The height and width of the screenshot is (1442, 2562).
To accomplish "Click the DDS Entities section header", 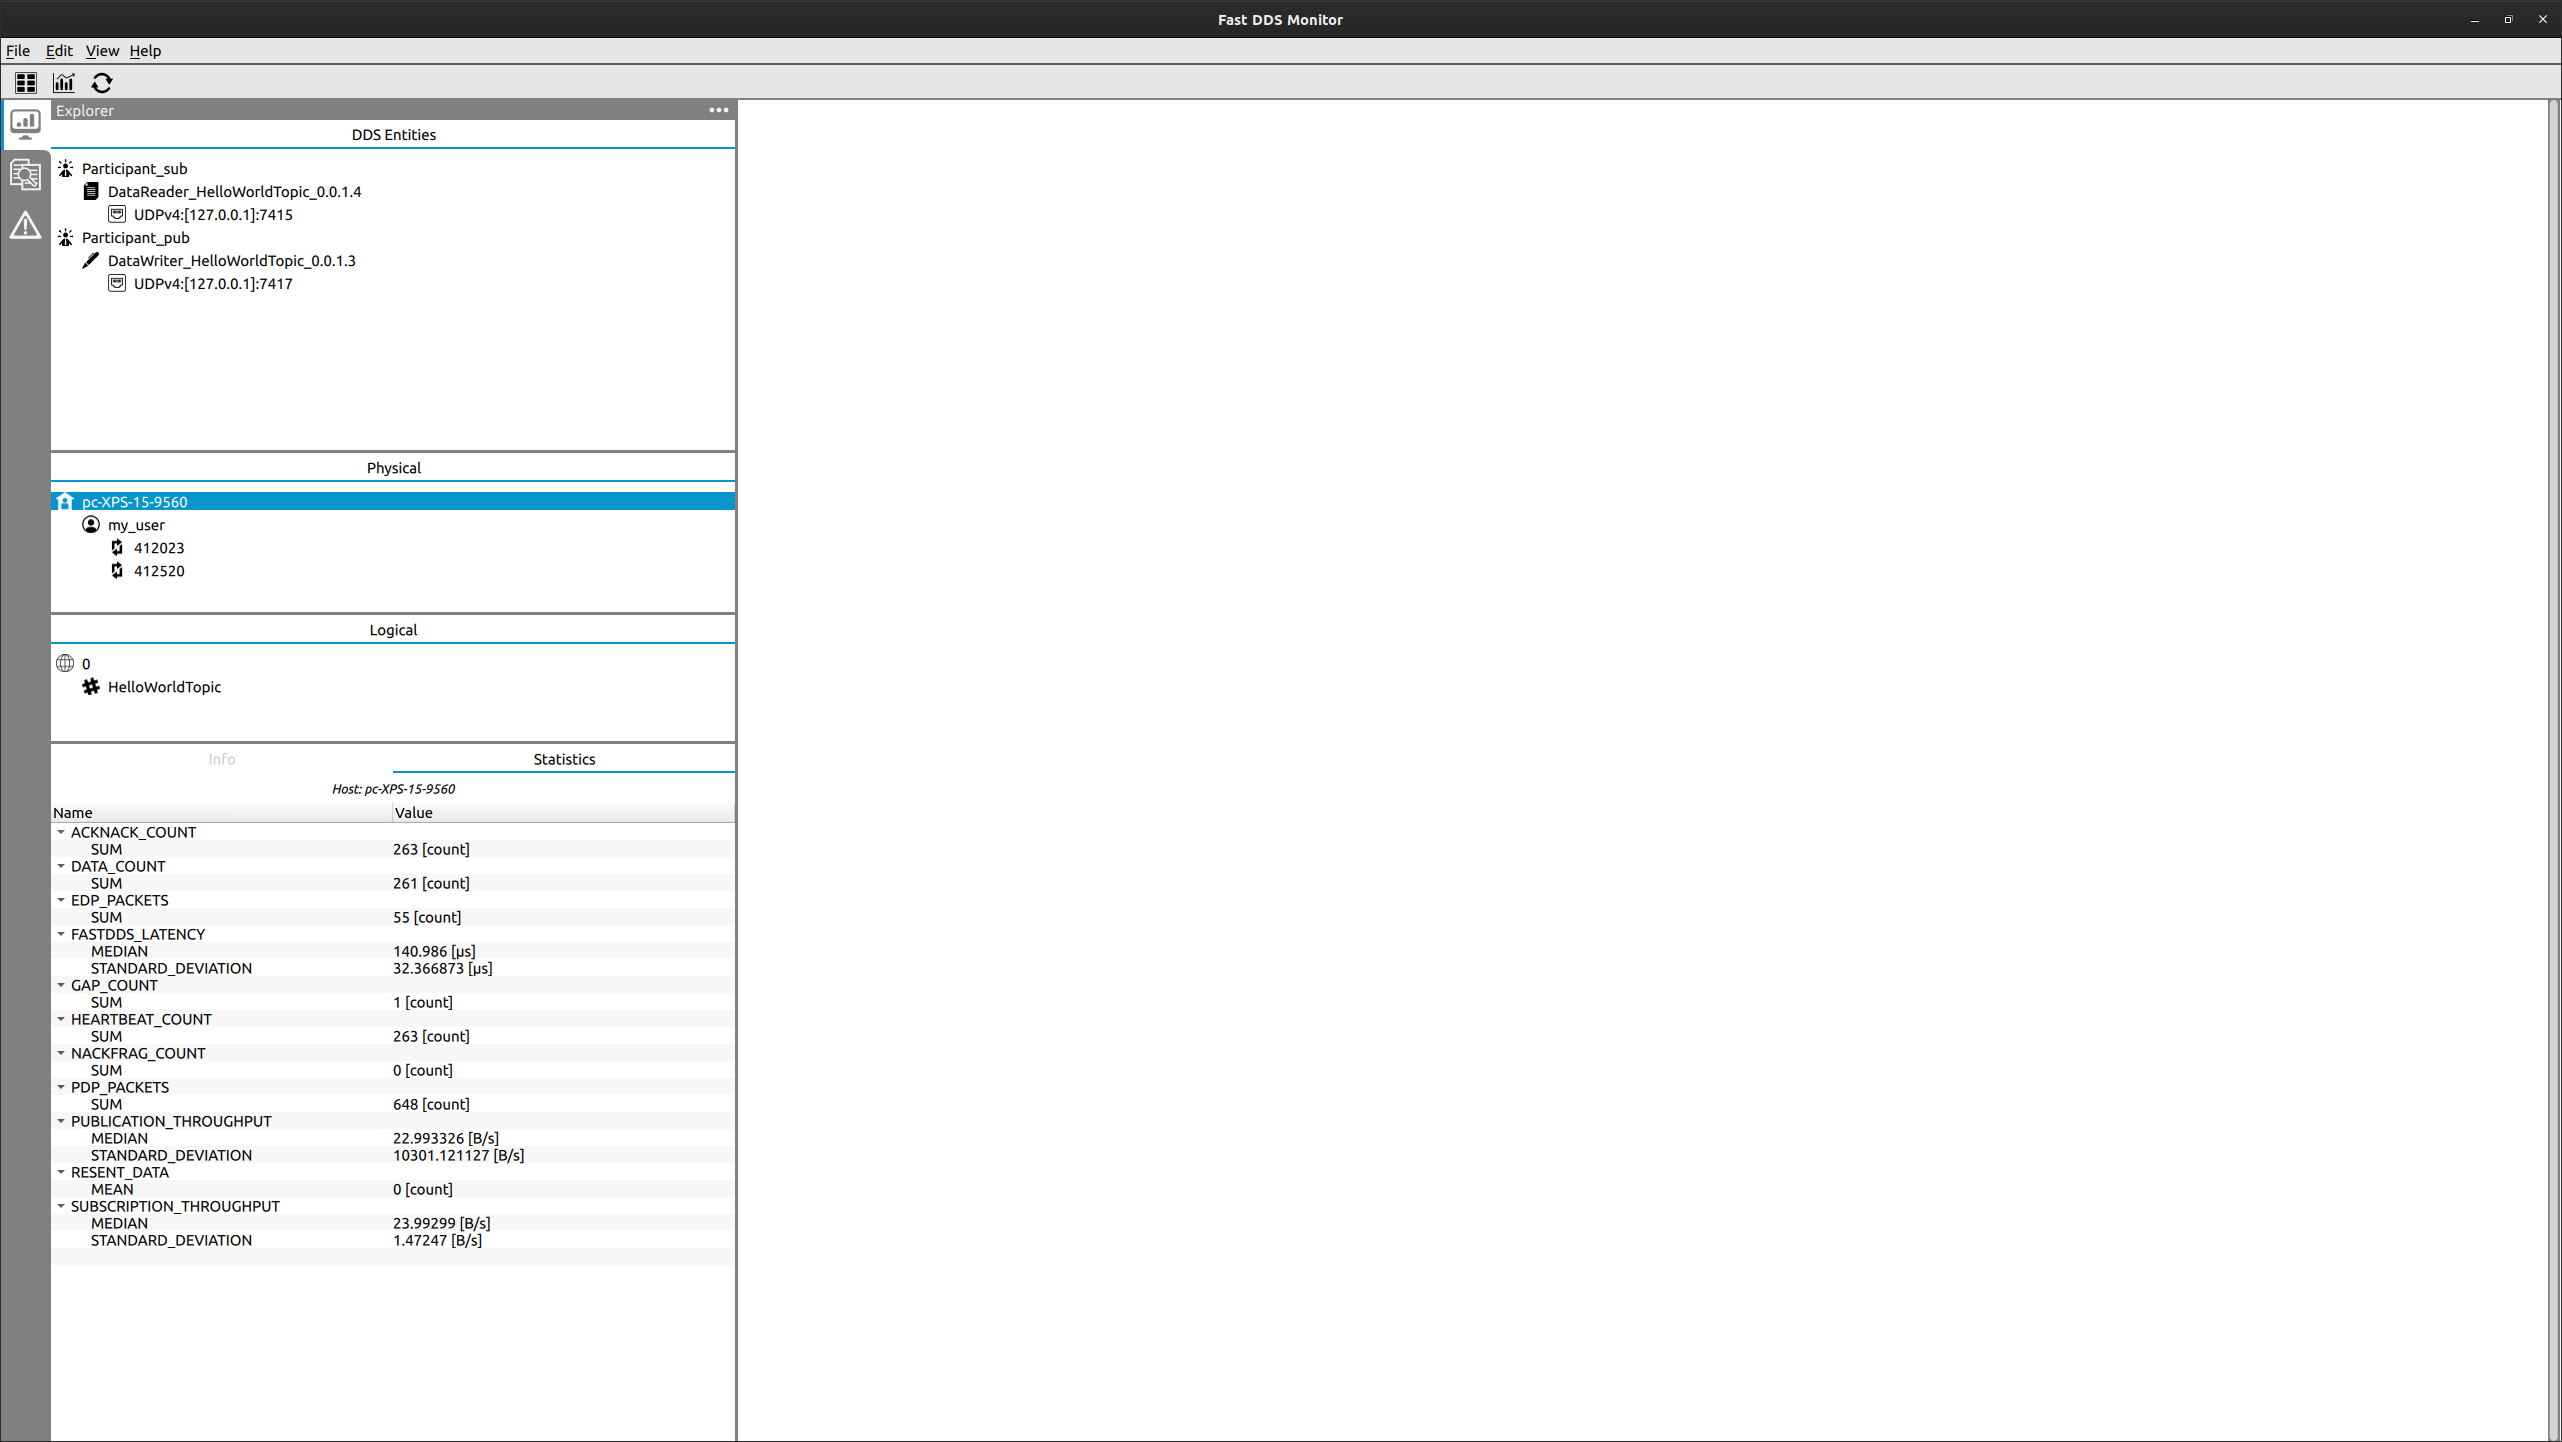I will click(x=393, y=134).
